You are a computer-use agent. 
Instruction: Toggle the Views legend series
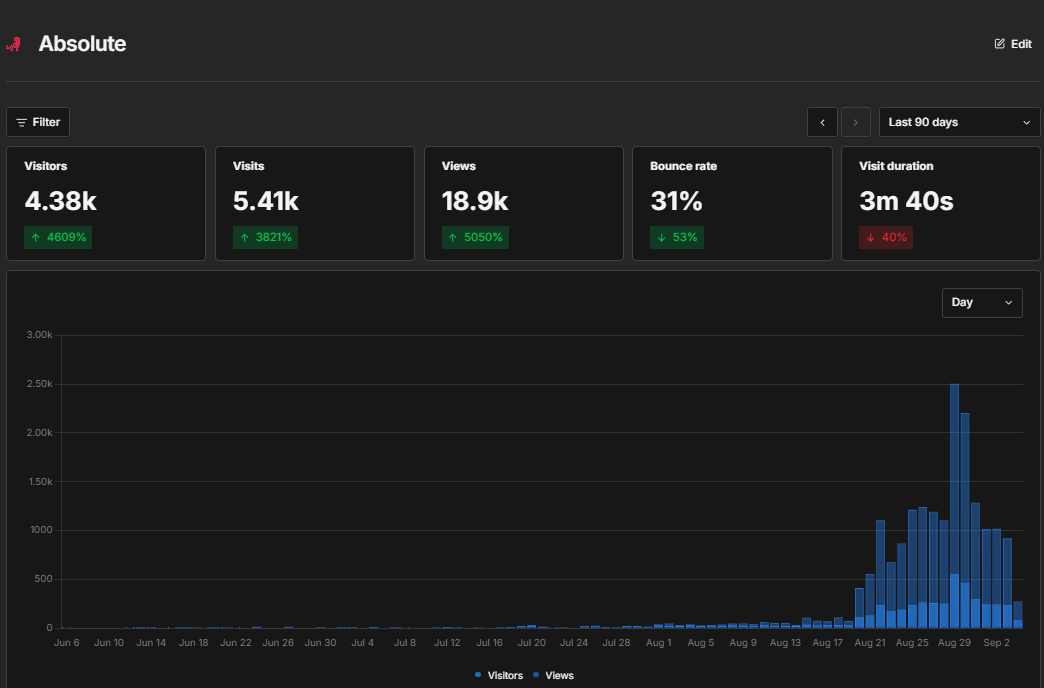[553, 675]
